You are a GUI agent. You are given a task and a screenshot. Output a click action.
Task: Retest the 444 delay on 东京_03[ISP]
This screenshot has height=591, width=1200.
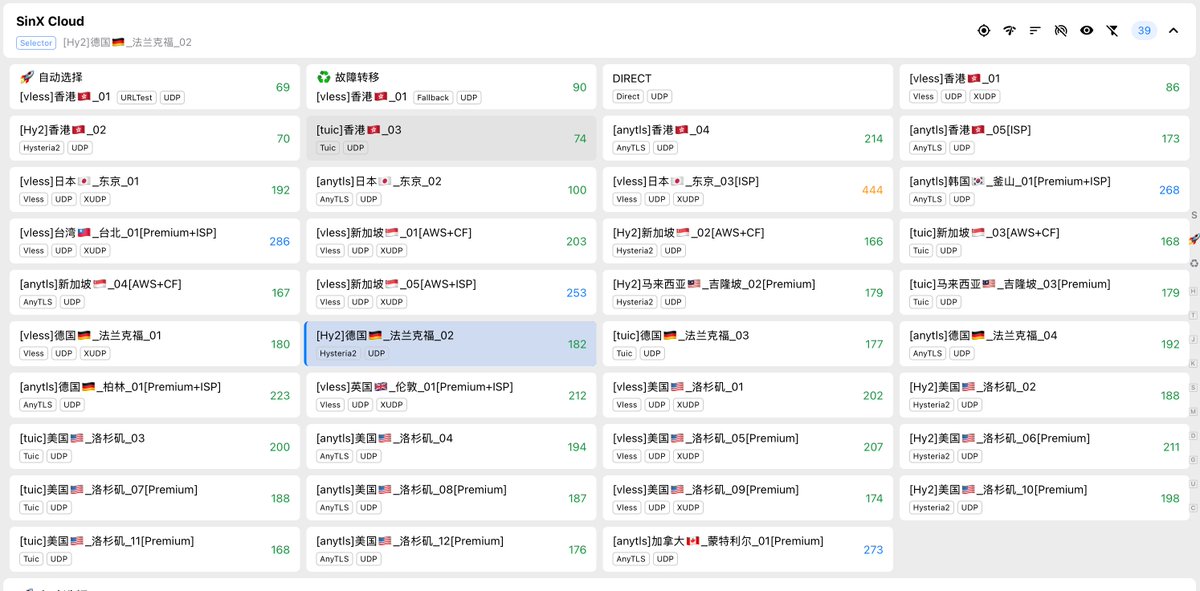coord(872,190)
